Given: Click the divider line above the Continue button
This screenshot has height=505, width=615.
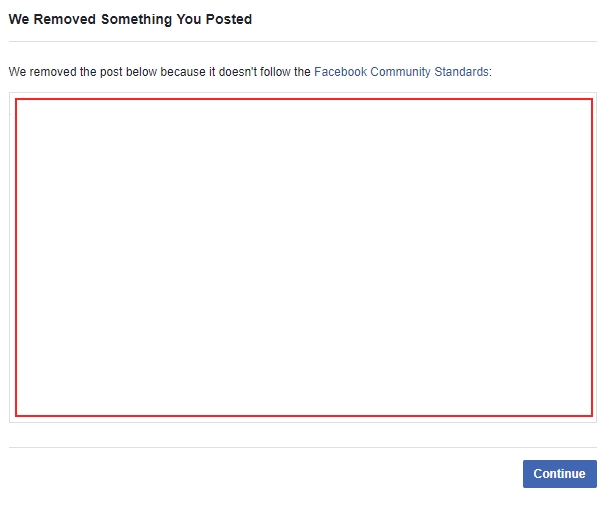Looking at the screenshot, I should point(303,447).
